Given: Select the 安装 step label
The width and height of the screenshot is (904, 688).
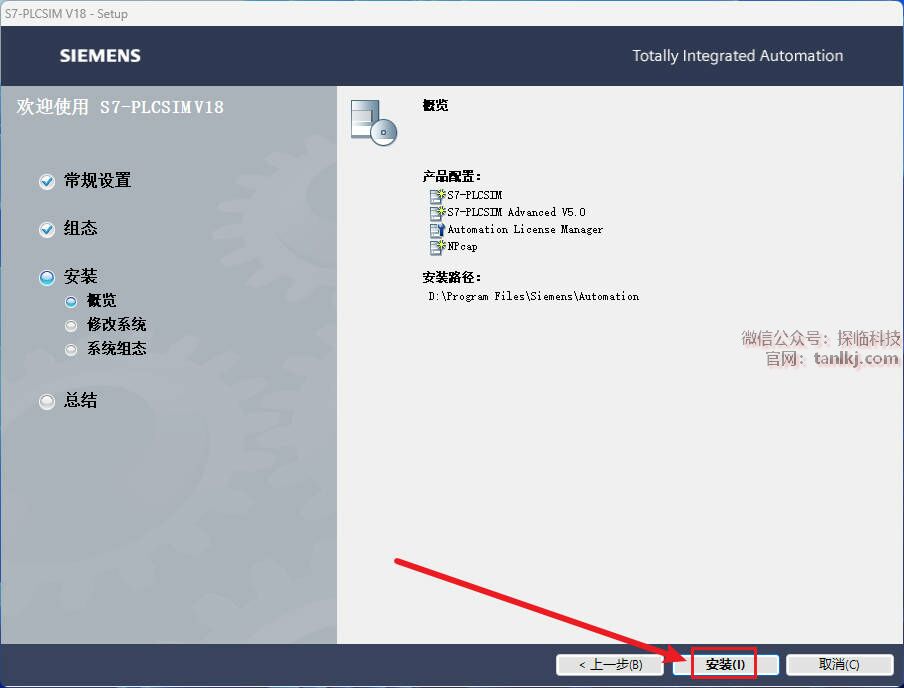Looking at the screenshot, I should point(81,276).
